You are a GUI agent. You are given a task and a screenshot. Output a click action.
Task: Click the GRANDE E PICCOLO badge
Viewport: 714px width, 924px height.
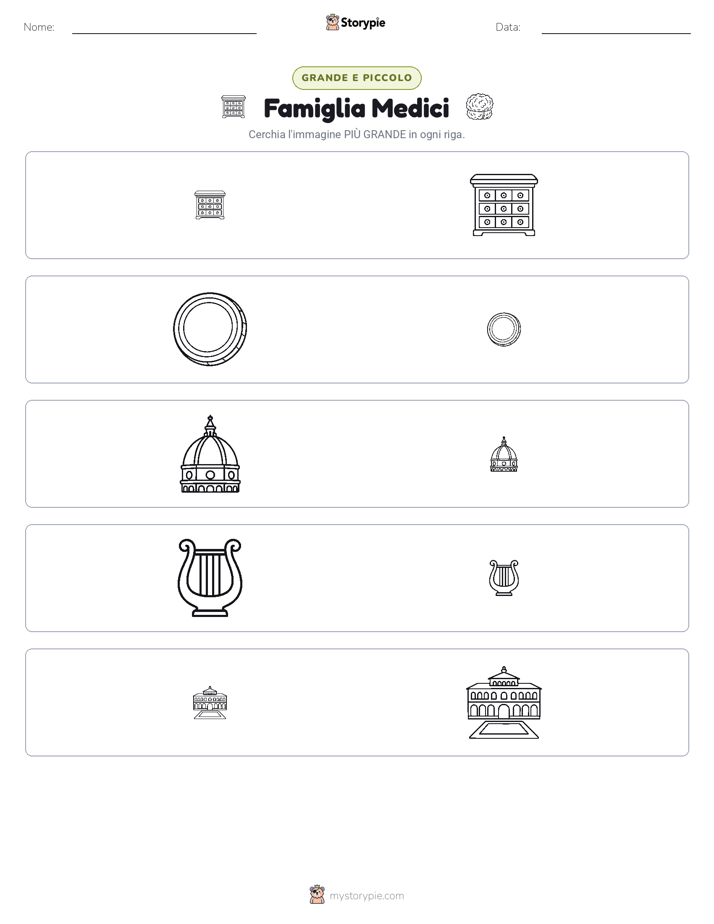356,78
